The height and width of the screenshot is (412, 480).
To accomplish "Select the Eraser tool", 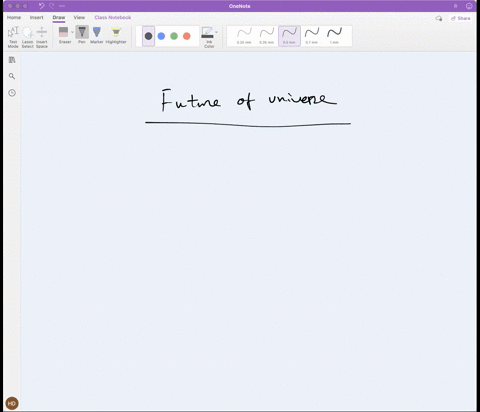I will click(x=63, y=35).
